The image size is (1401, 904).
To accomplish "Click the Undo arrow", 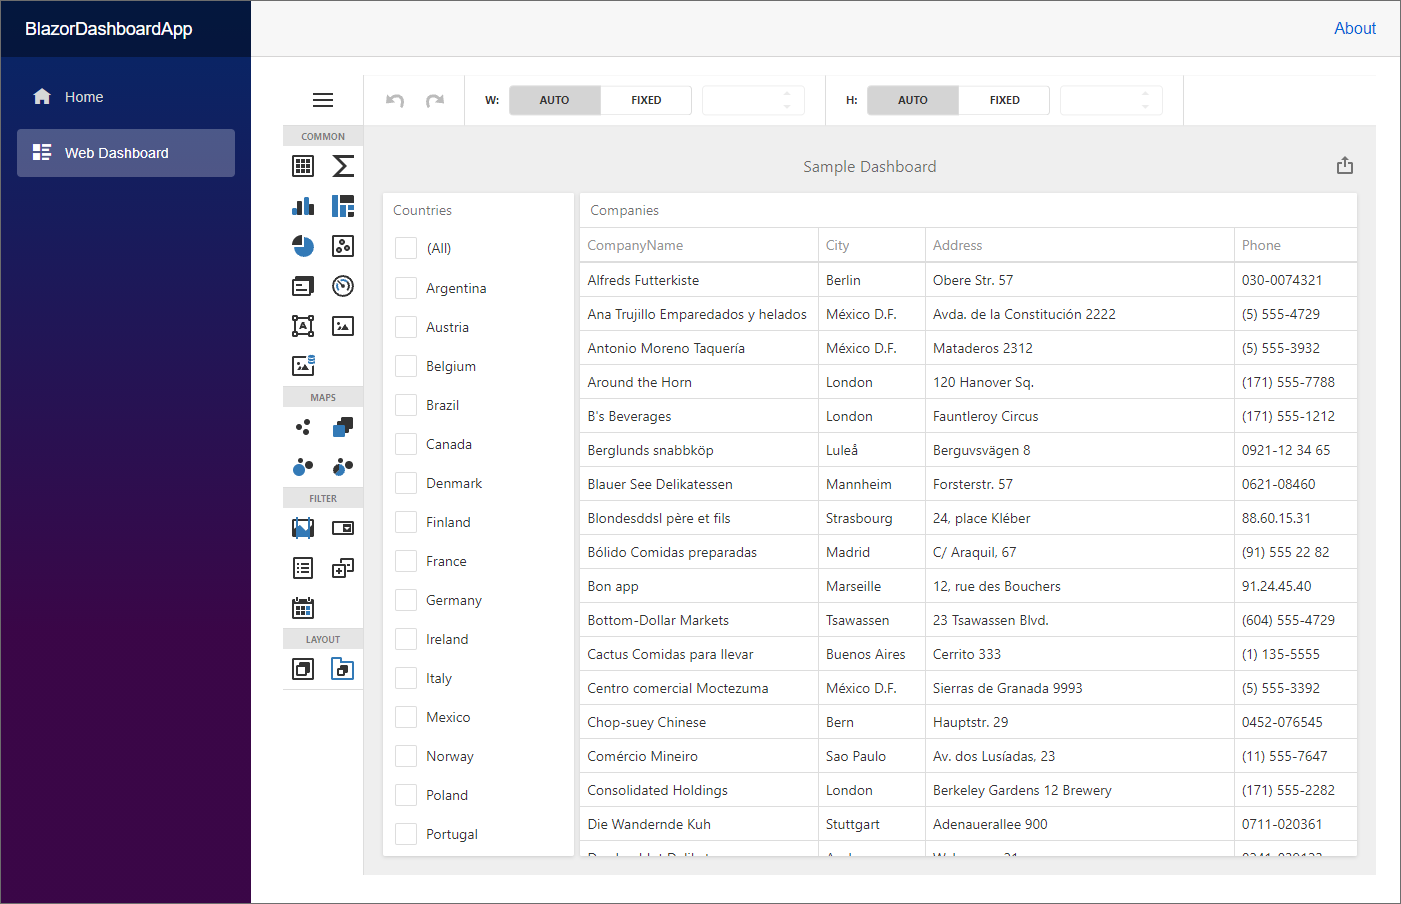I will pos(395,100).
